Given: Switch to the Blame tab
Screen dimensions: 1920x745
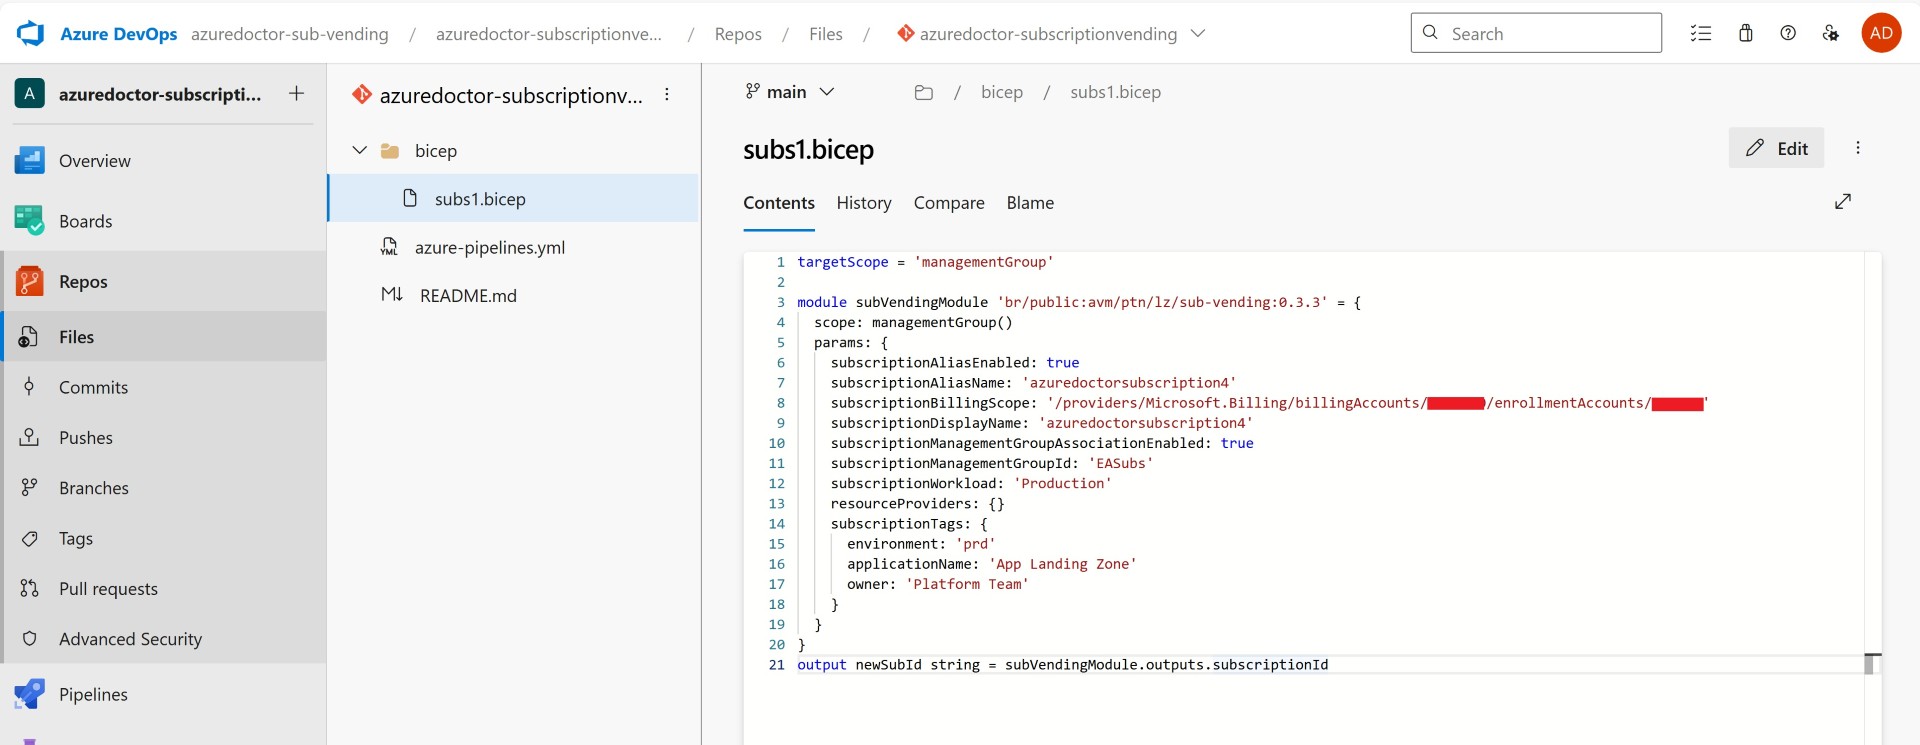Looking at the screenshot, I should [1030, 203].
